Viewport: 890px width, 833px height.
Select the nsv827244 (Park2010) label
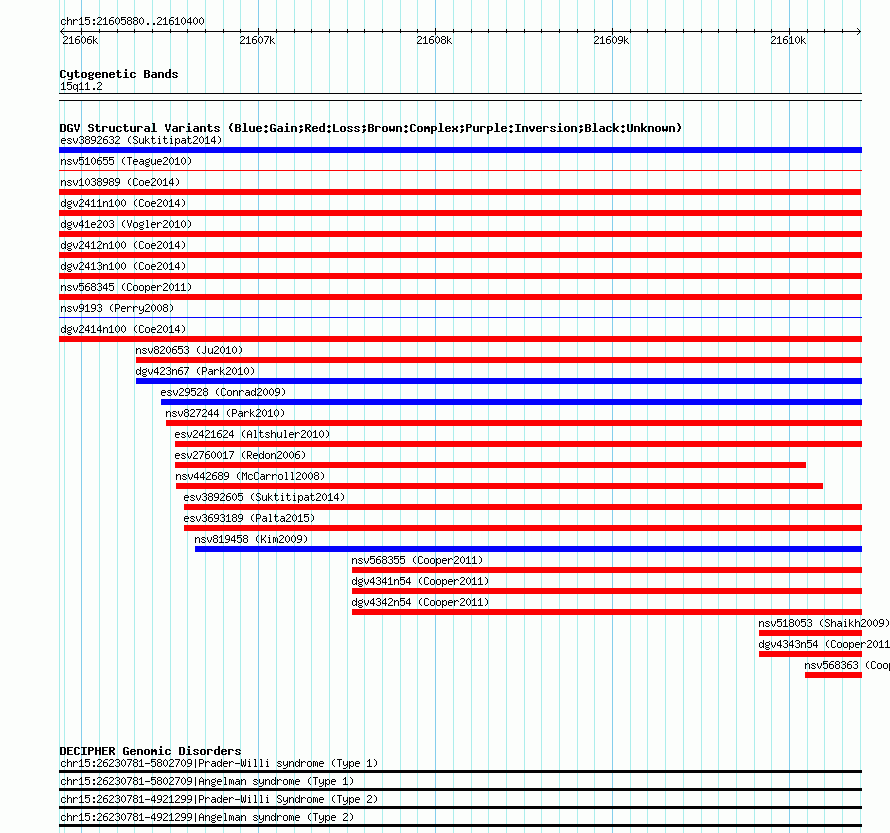(x=225, y=413)
